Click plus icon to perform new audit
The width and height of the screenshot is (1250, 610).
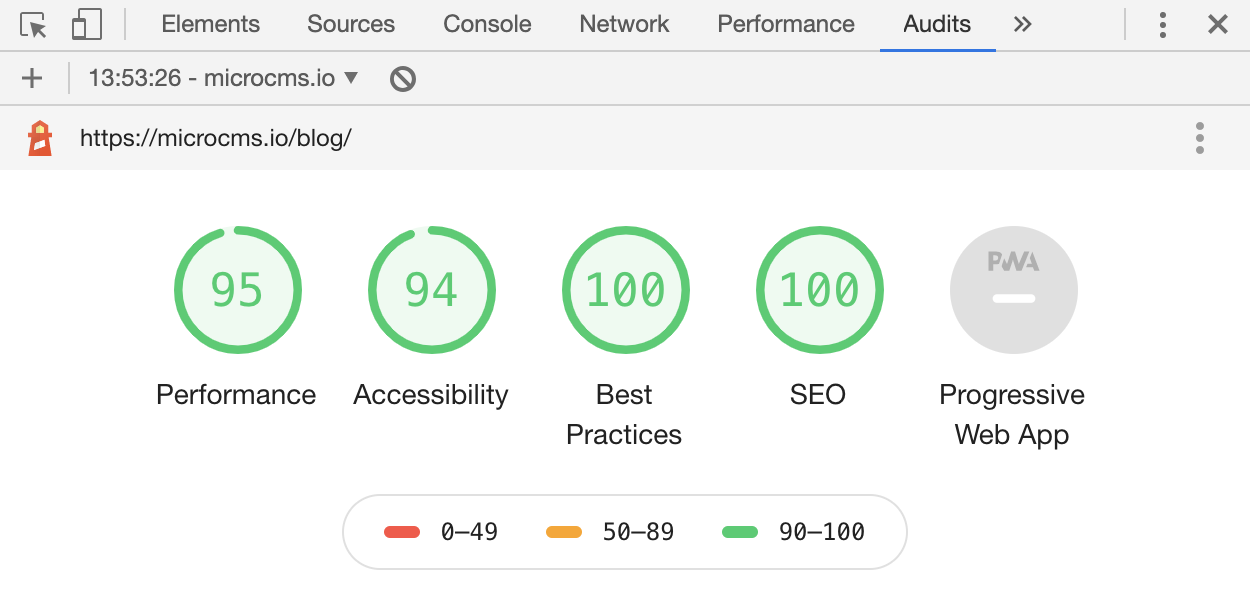32,78
